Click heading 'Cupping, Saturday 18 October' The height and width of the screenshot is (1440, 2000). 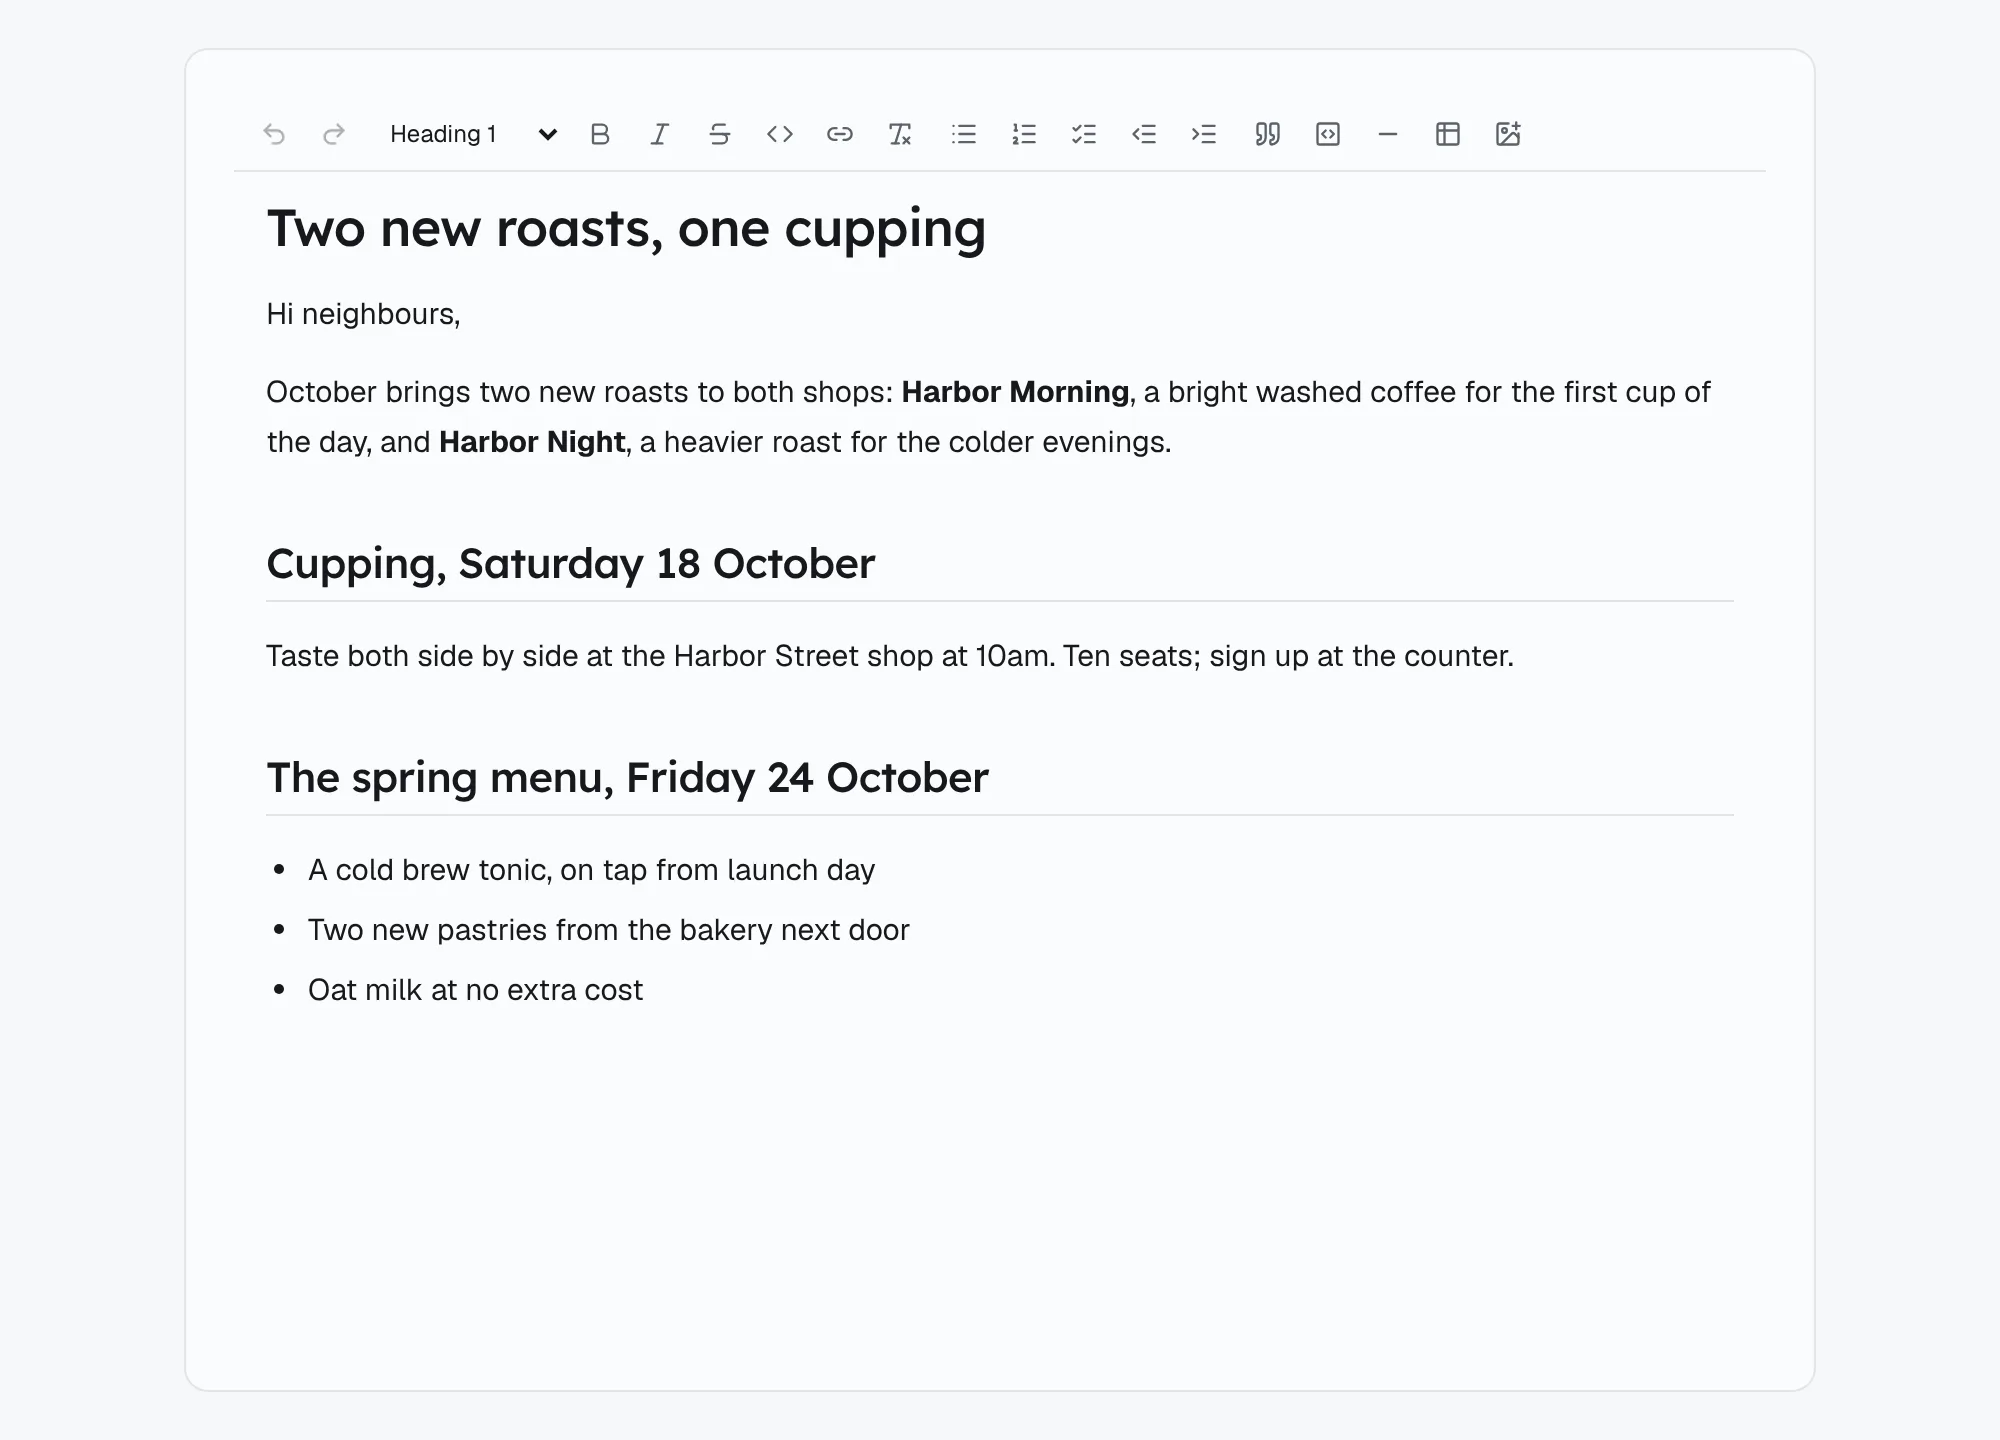pyautogui.click(x=570, y=564)
